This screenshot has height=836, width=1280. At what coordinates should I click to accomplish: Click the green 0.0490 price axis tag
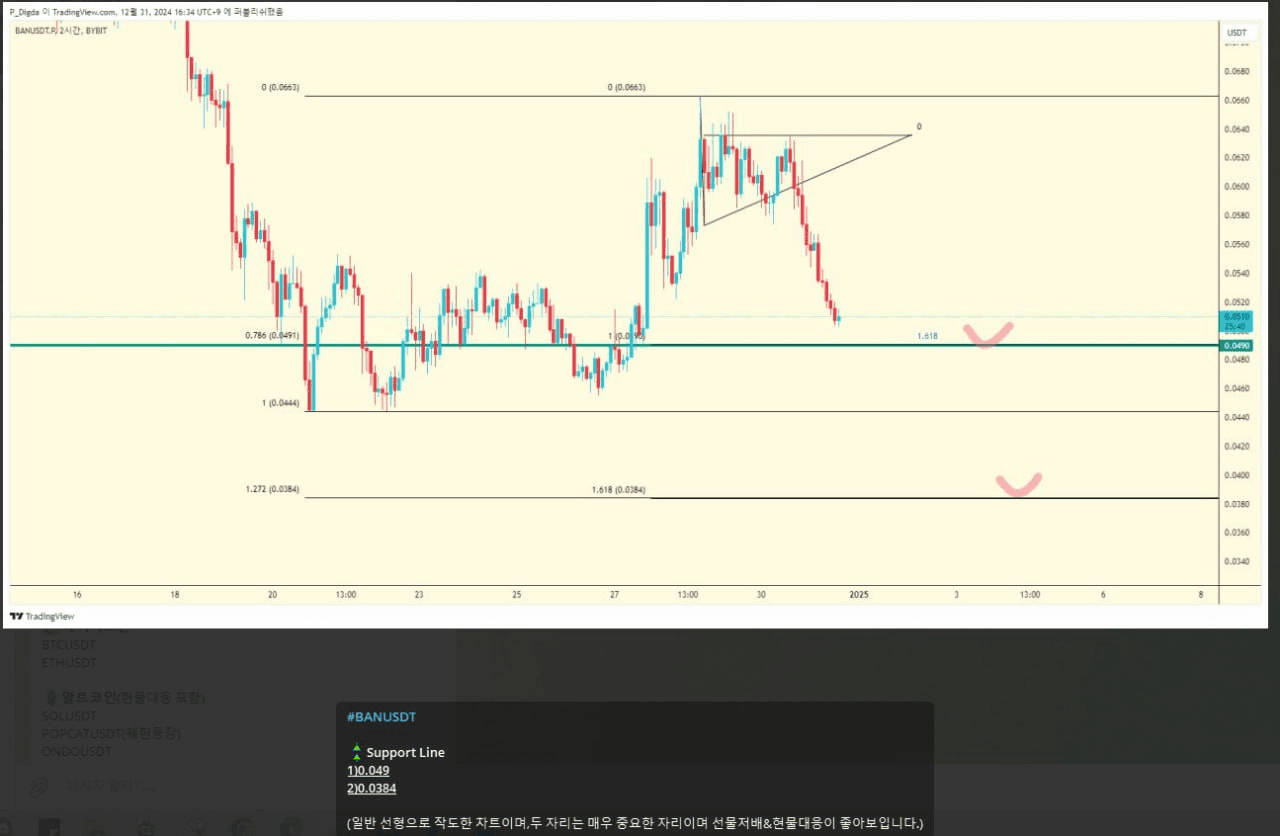[1236, 345]
